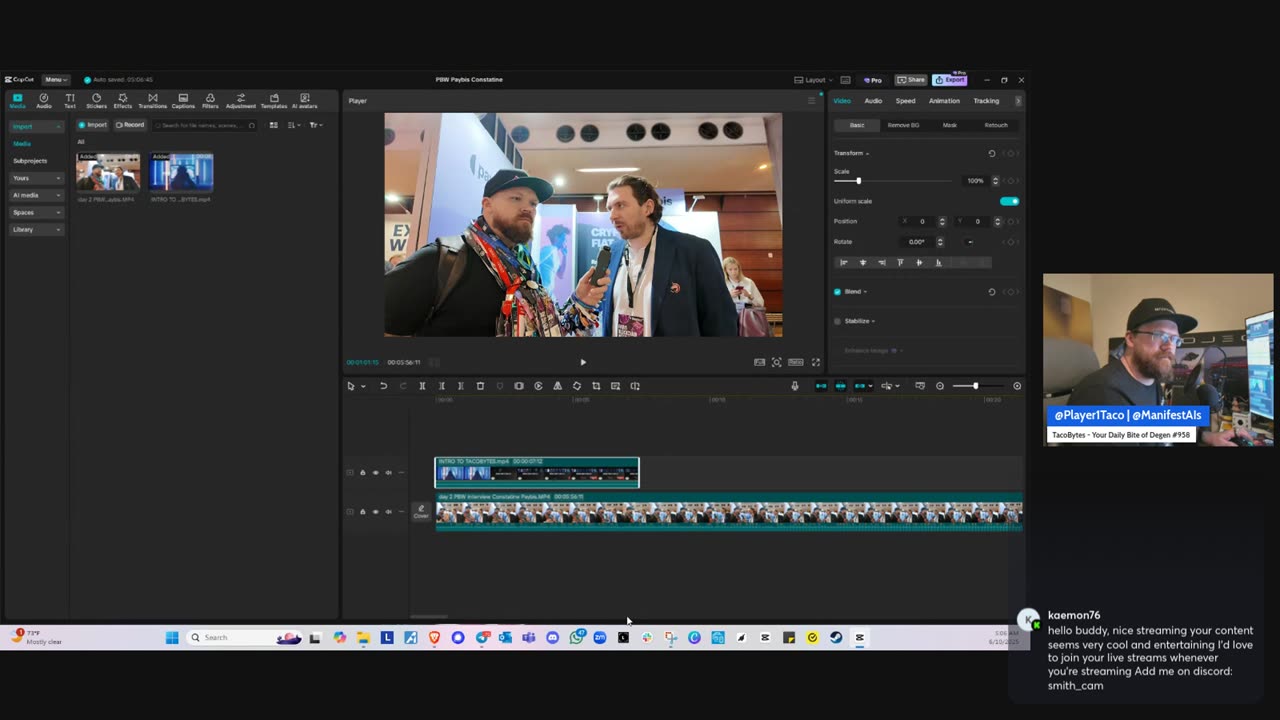Expand the AI media section
The width and height of the screenshot is (1280, 720).
[x=36, y=195]
